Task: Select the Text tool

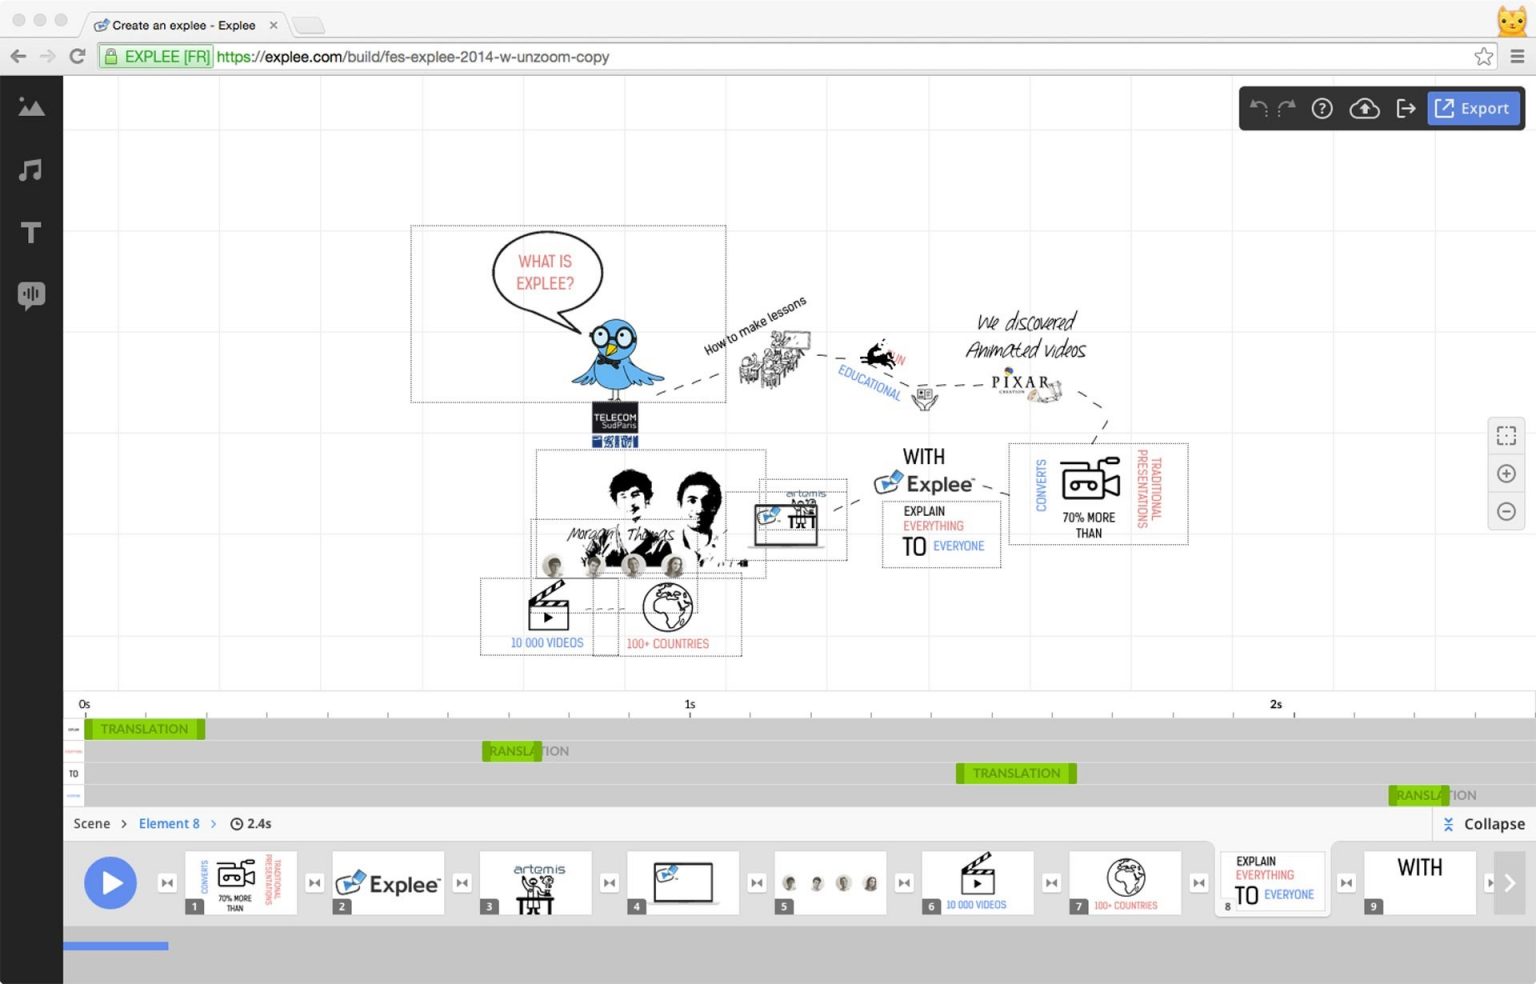Action: [x=31, y=232]
